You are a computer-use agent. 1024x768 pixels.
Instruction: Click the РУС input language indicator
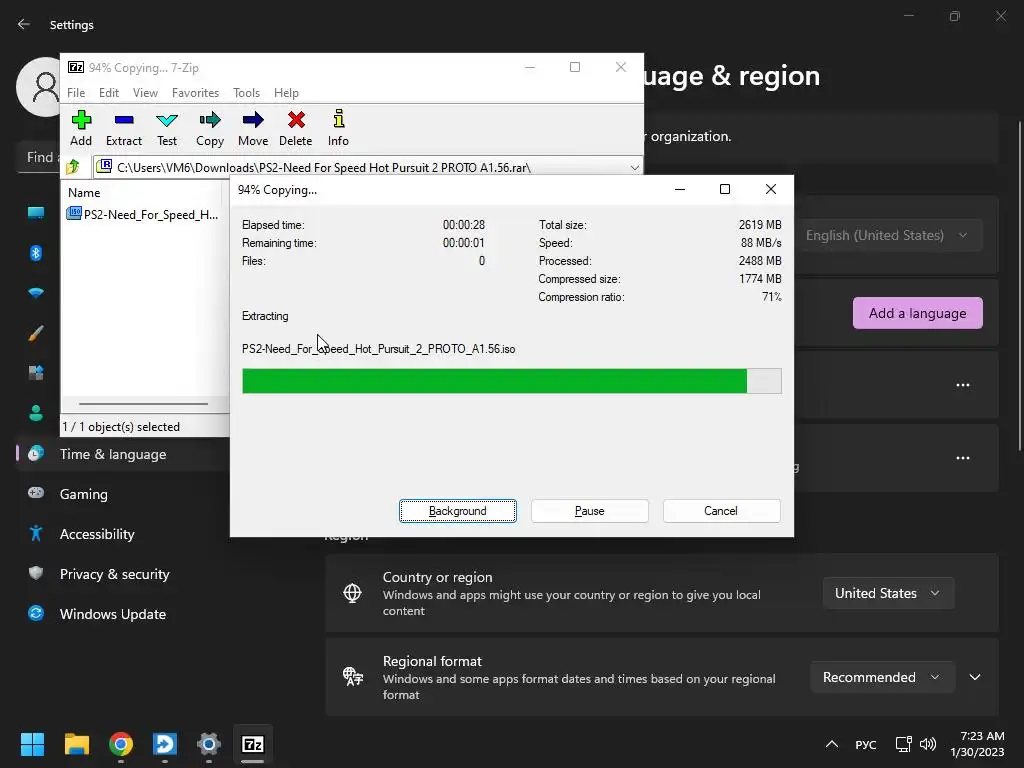click(x=865, y=744)
